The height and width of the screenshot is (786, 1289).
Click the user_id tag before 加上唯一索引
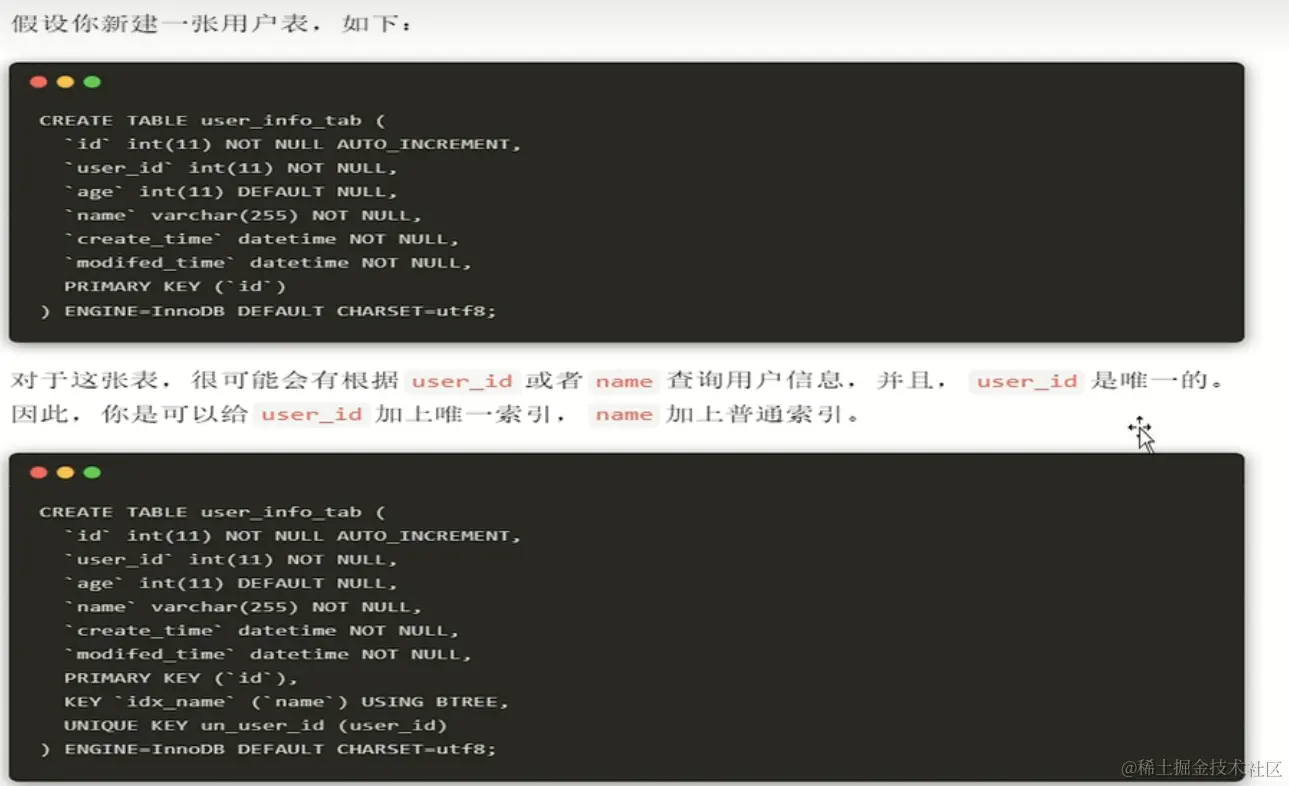click(312, 414)
